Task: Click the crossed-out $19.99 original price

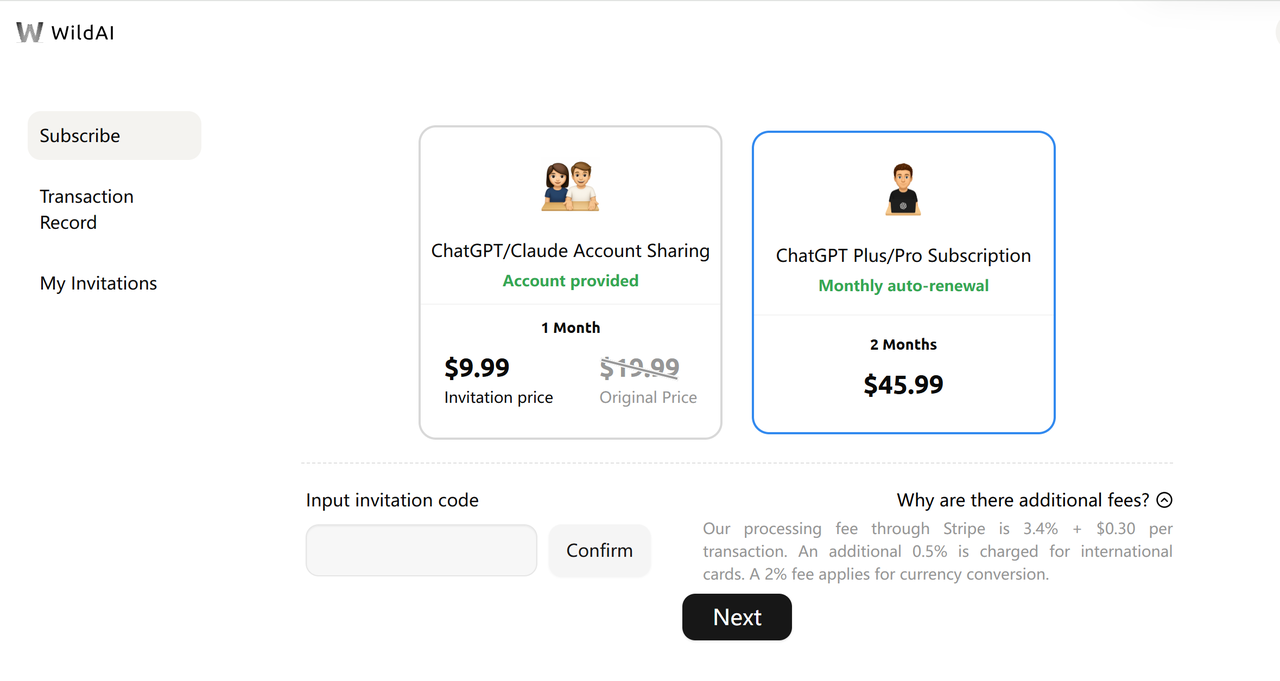Action: [639, 368]
